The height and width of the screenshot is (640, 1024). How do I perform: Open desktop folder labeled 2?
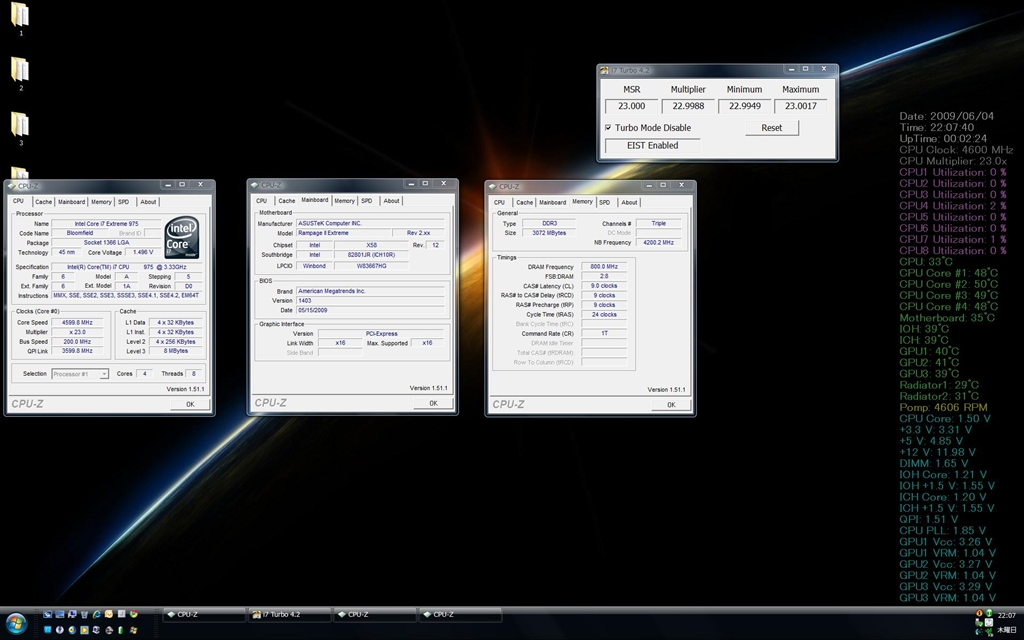click(20, 70)
